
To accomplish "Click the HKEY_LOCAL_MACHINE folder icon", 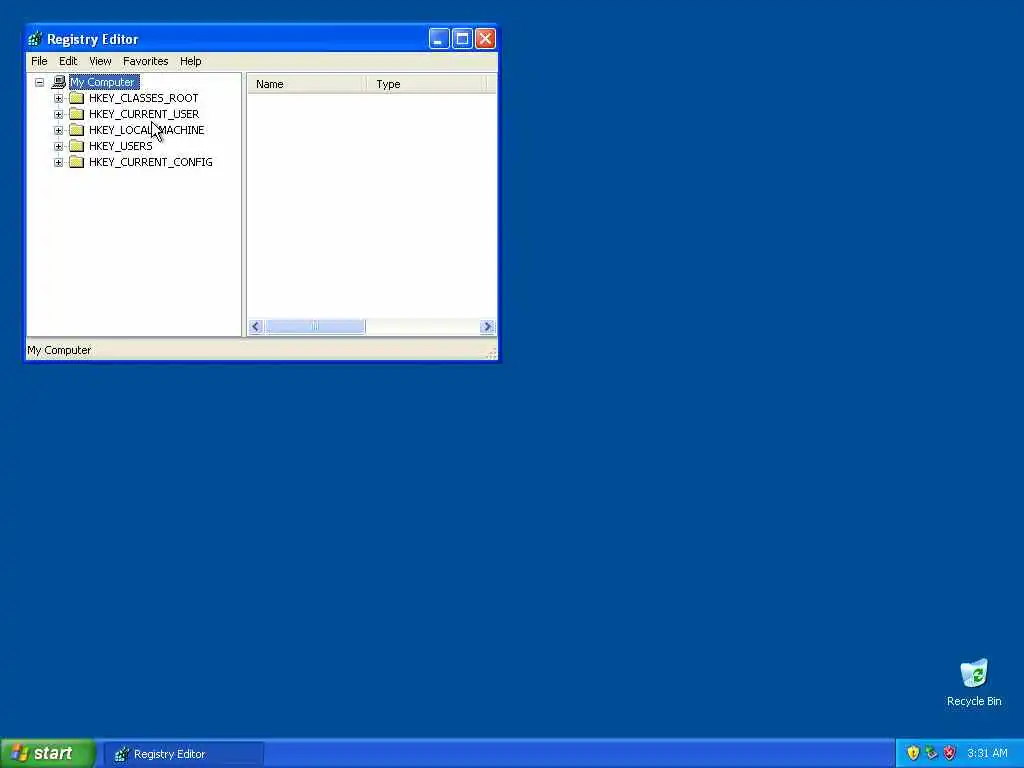I will pyautogui.click(x=76, y=130).
